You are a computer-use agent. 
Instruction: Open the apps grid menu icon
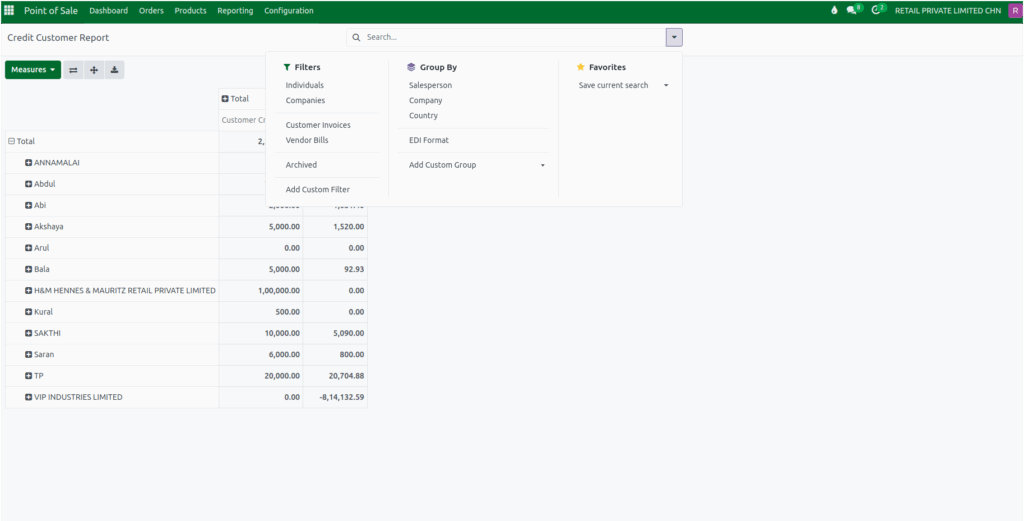[x=9, y=10]
